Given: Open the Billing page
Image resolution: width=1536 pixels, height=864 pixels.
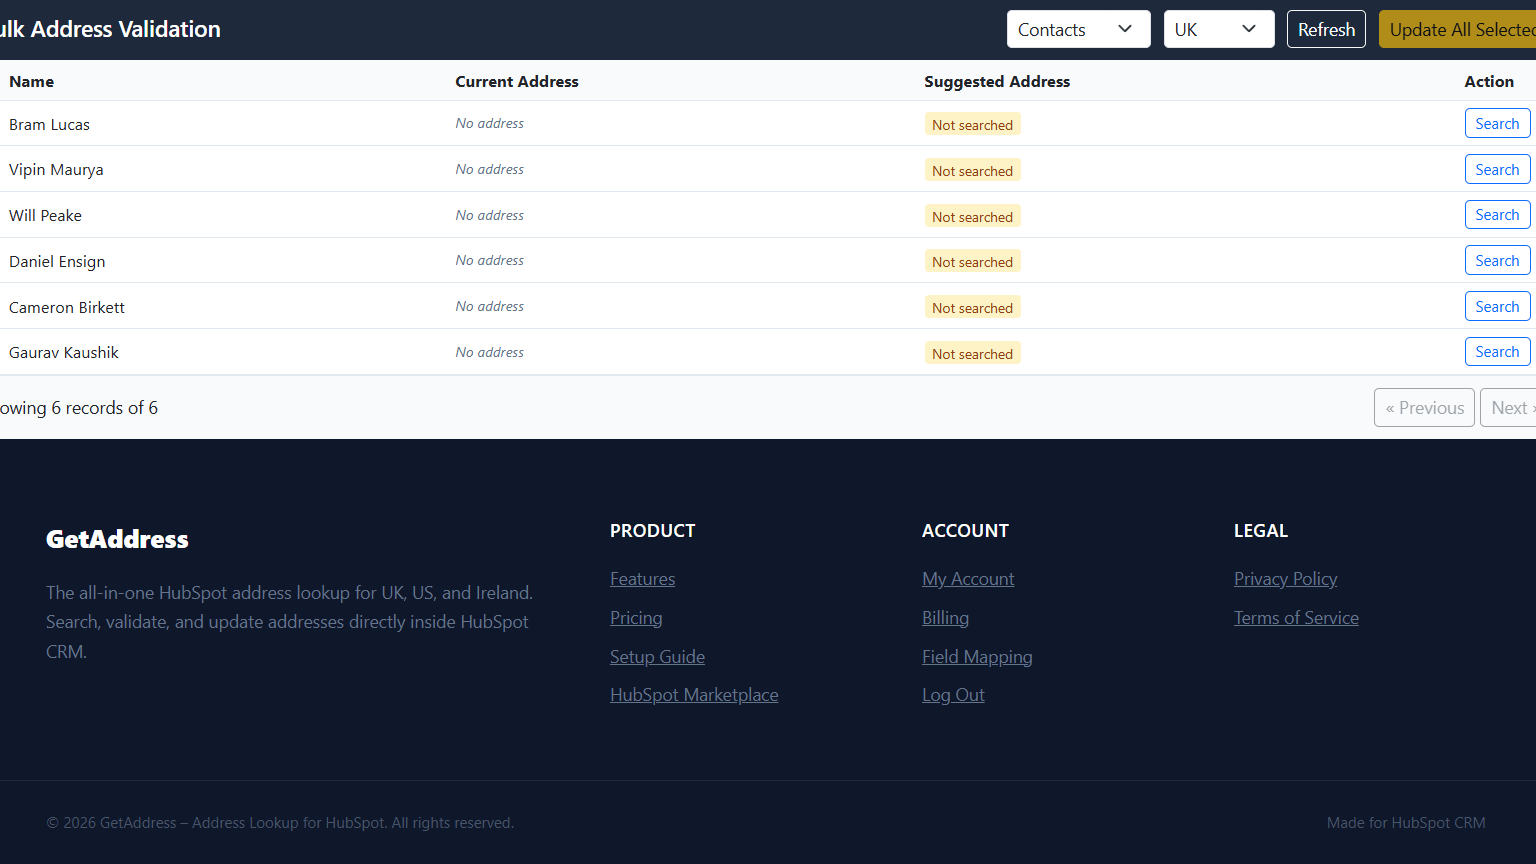Looking at the screenshot, I should point(945,617).
